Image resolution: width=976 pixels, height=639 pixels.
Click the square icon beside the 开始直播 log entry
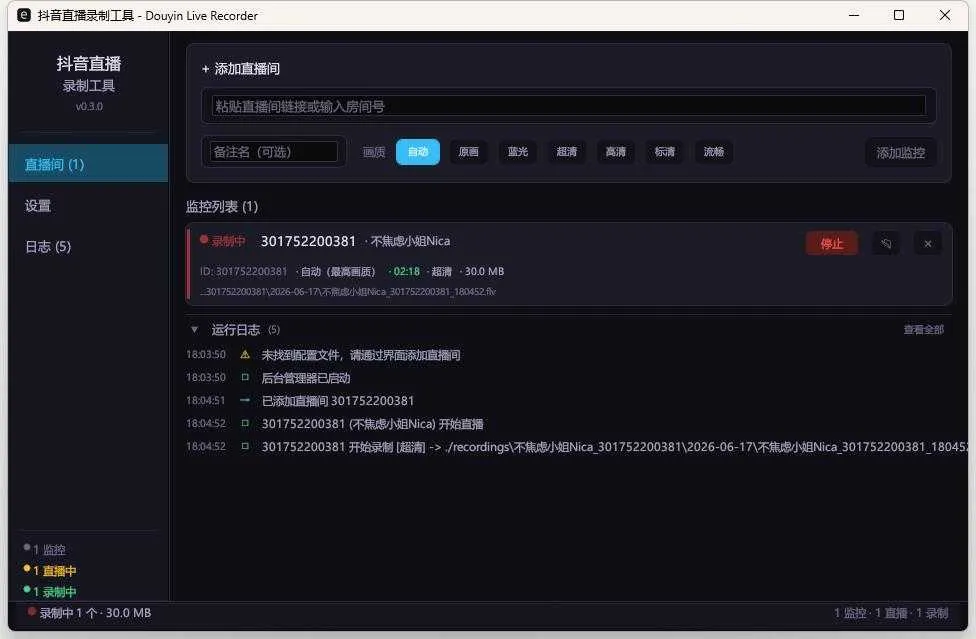245,423
